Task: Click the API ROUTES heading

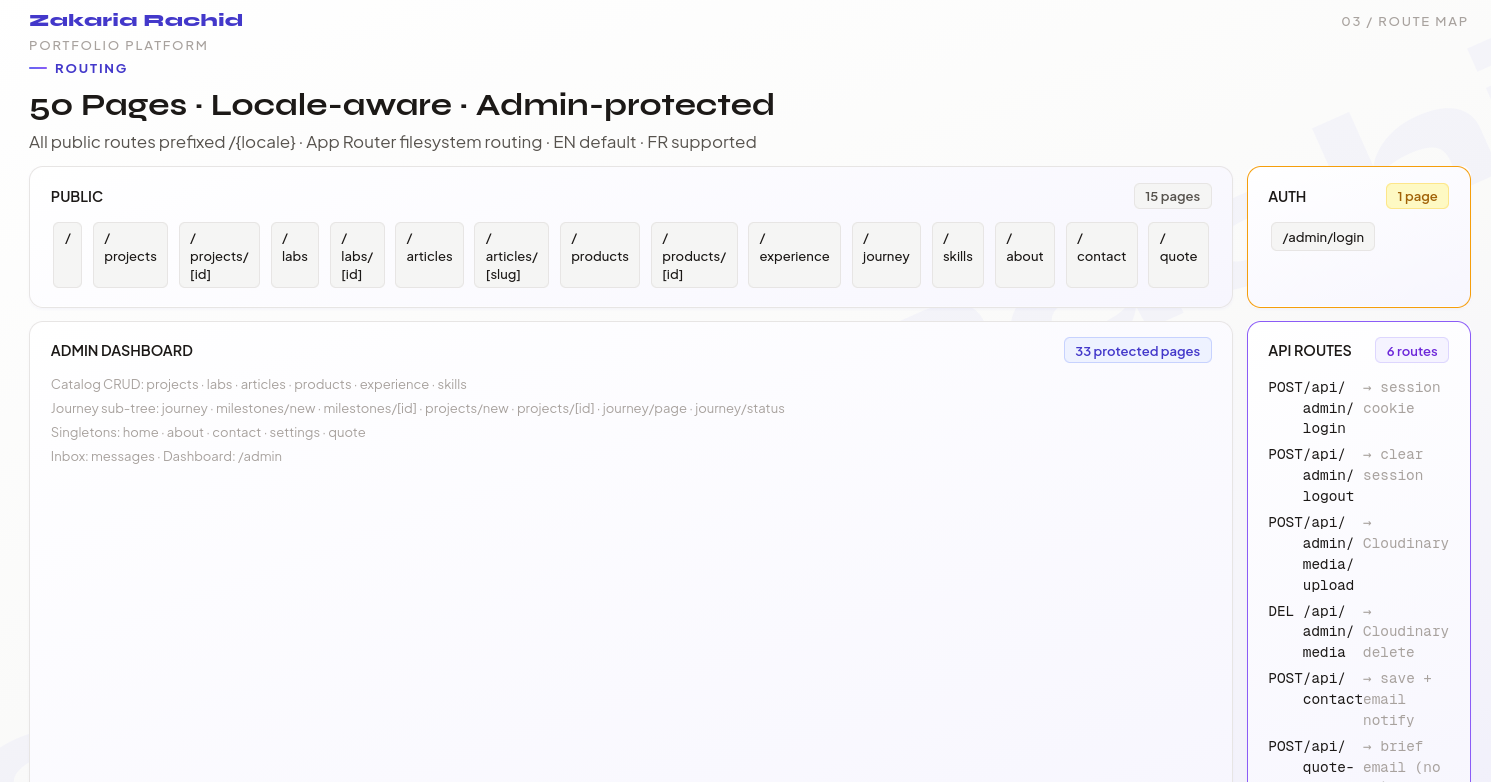Action: pos(1310,351)
